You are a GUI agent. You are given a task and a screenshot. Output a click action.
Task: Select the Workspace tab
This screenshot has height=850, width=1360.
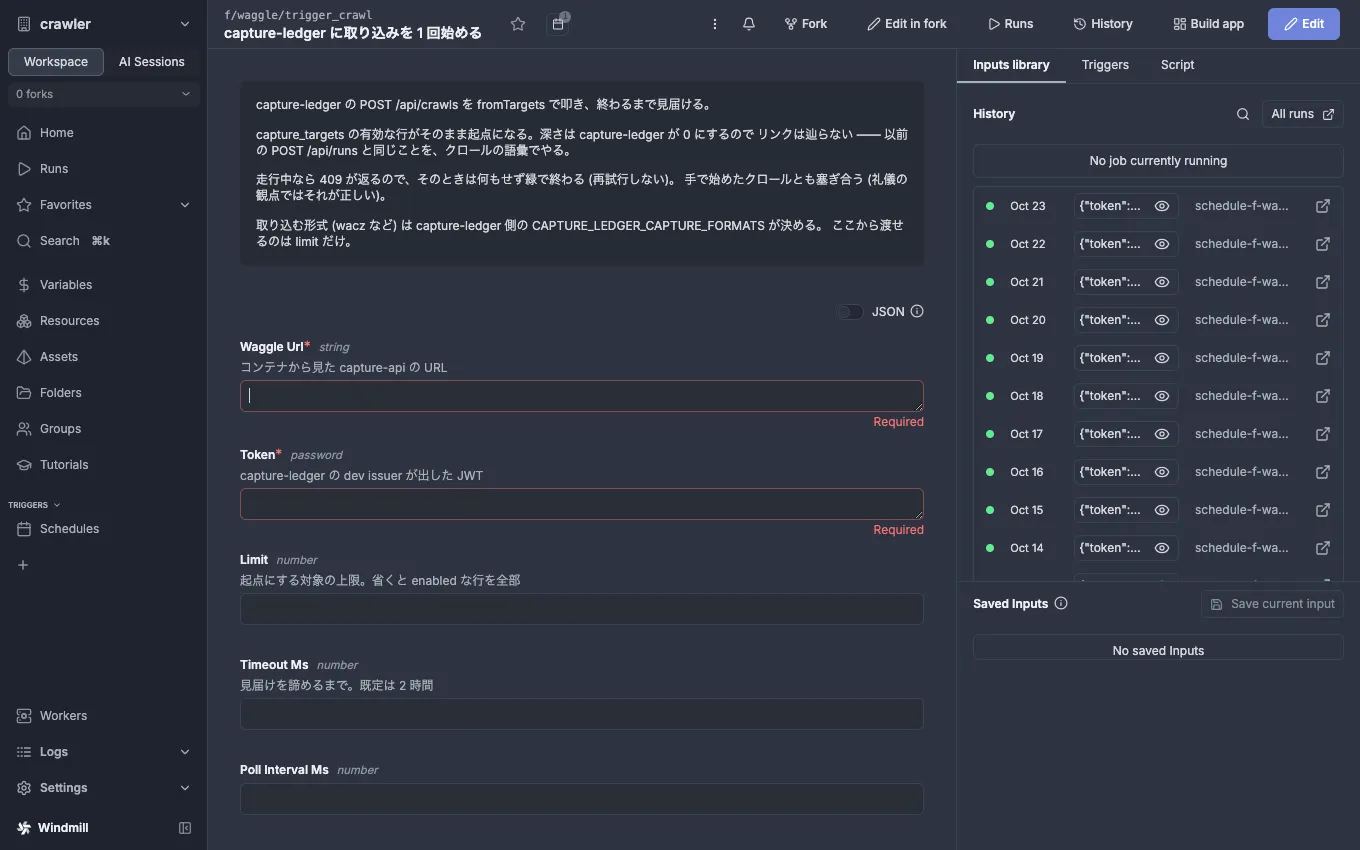click(56, 62)
